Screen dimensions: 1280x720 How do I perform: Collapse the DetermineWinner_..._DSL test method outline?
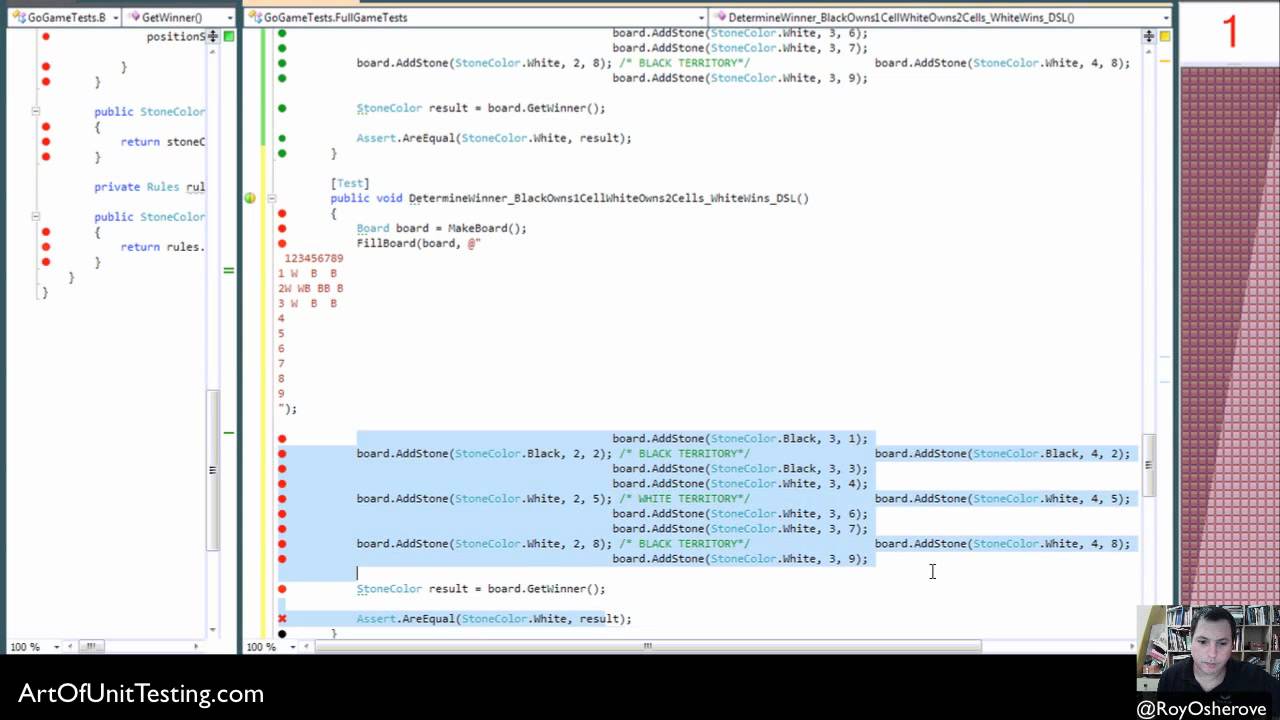271,198
